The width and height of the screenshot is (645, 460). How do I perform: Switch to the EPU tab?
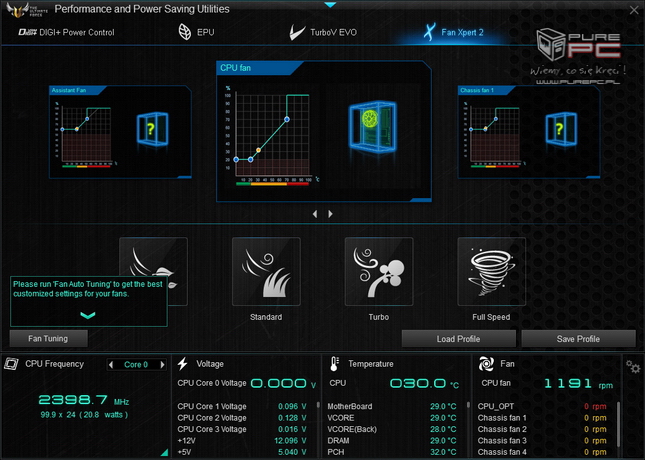coord(197,32)
